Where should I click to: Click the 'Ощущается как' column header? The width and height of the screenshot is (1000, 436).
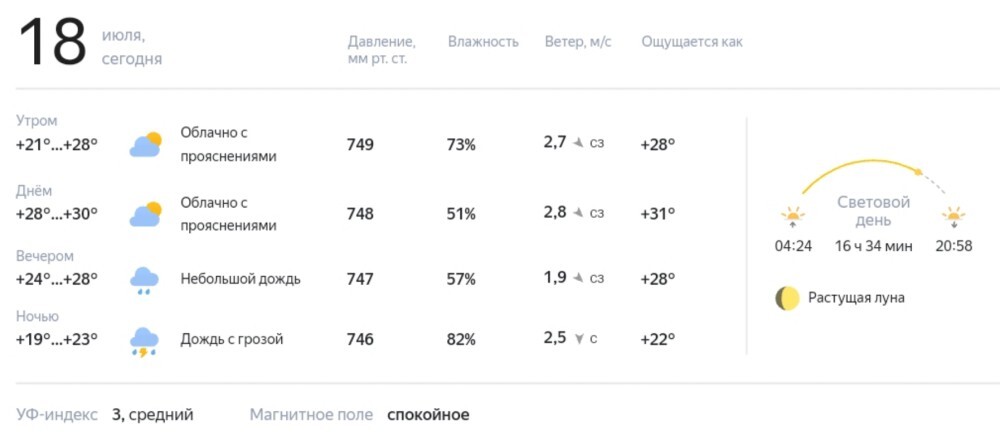point(692,43)
